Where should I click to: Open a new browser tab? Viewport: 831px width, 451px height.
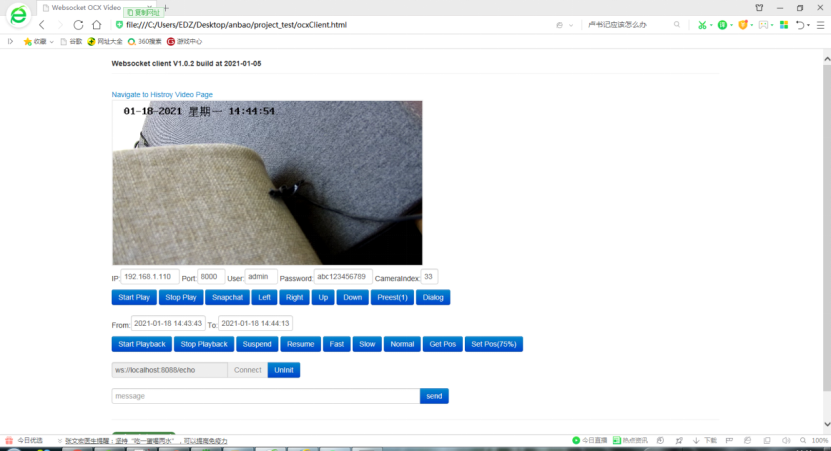click(166, 7)
